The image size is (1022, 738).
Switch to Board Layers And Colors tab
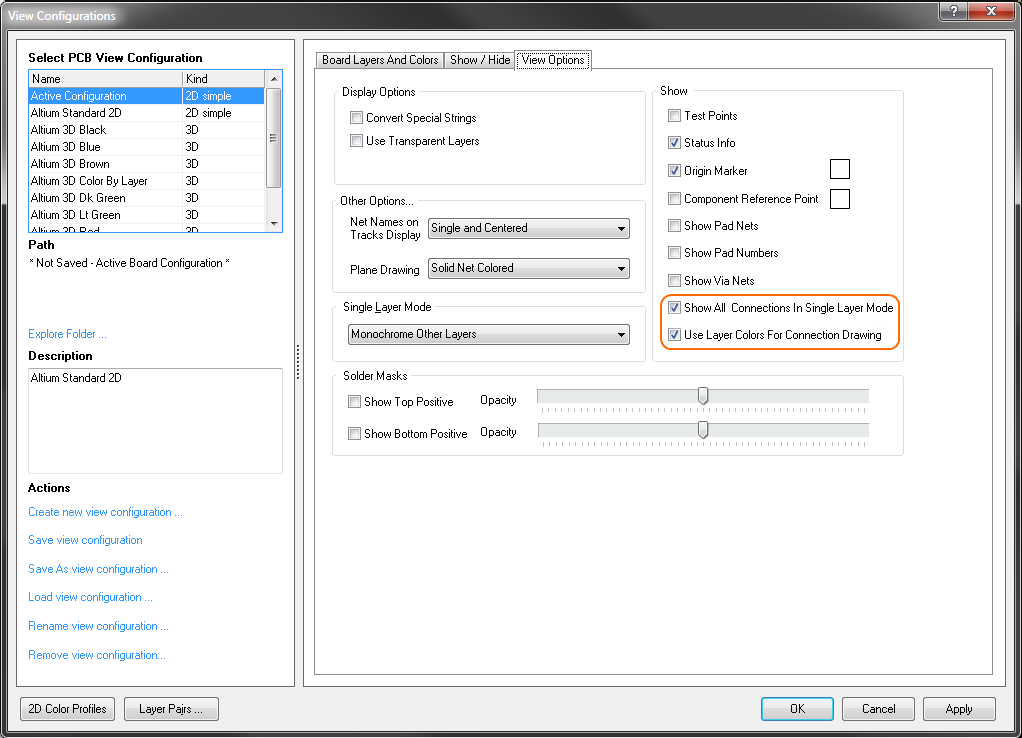click(380, 60)
